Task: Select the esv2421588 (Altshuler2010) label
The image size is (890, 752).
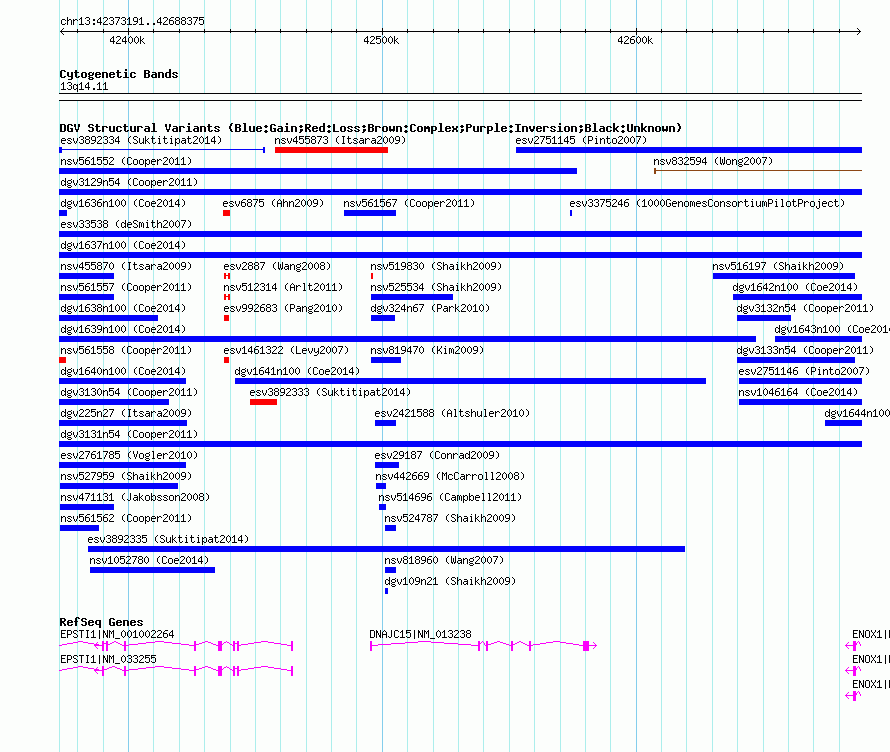Action: click(x=452, y=413)
